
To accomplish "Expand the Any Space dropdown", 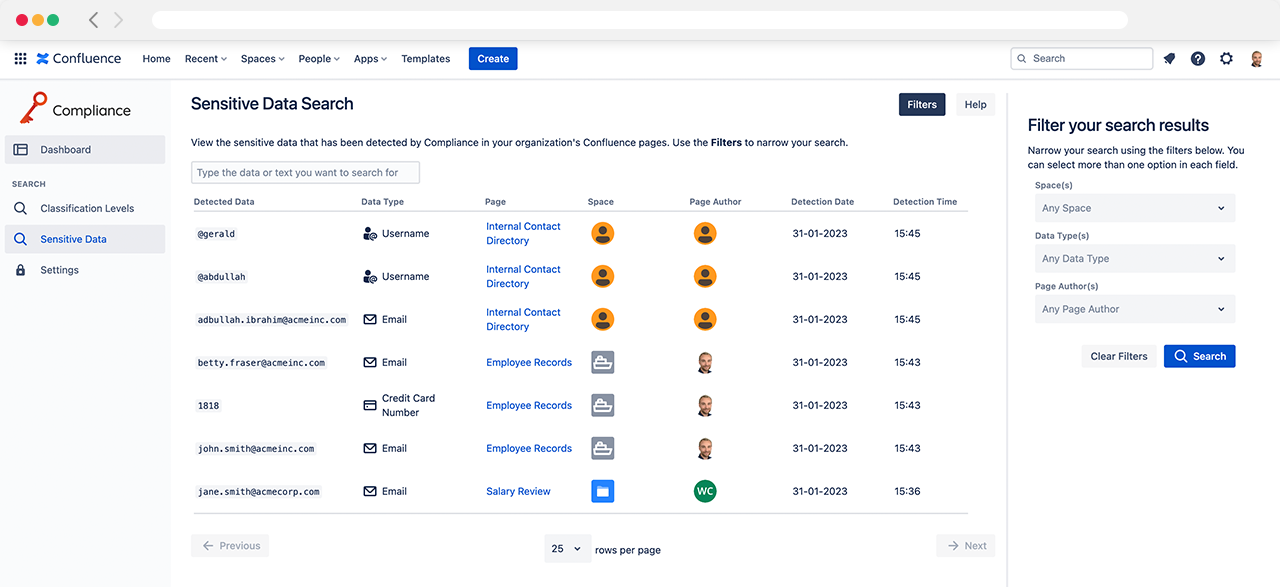I will tap(1134, 208).
